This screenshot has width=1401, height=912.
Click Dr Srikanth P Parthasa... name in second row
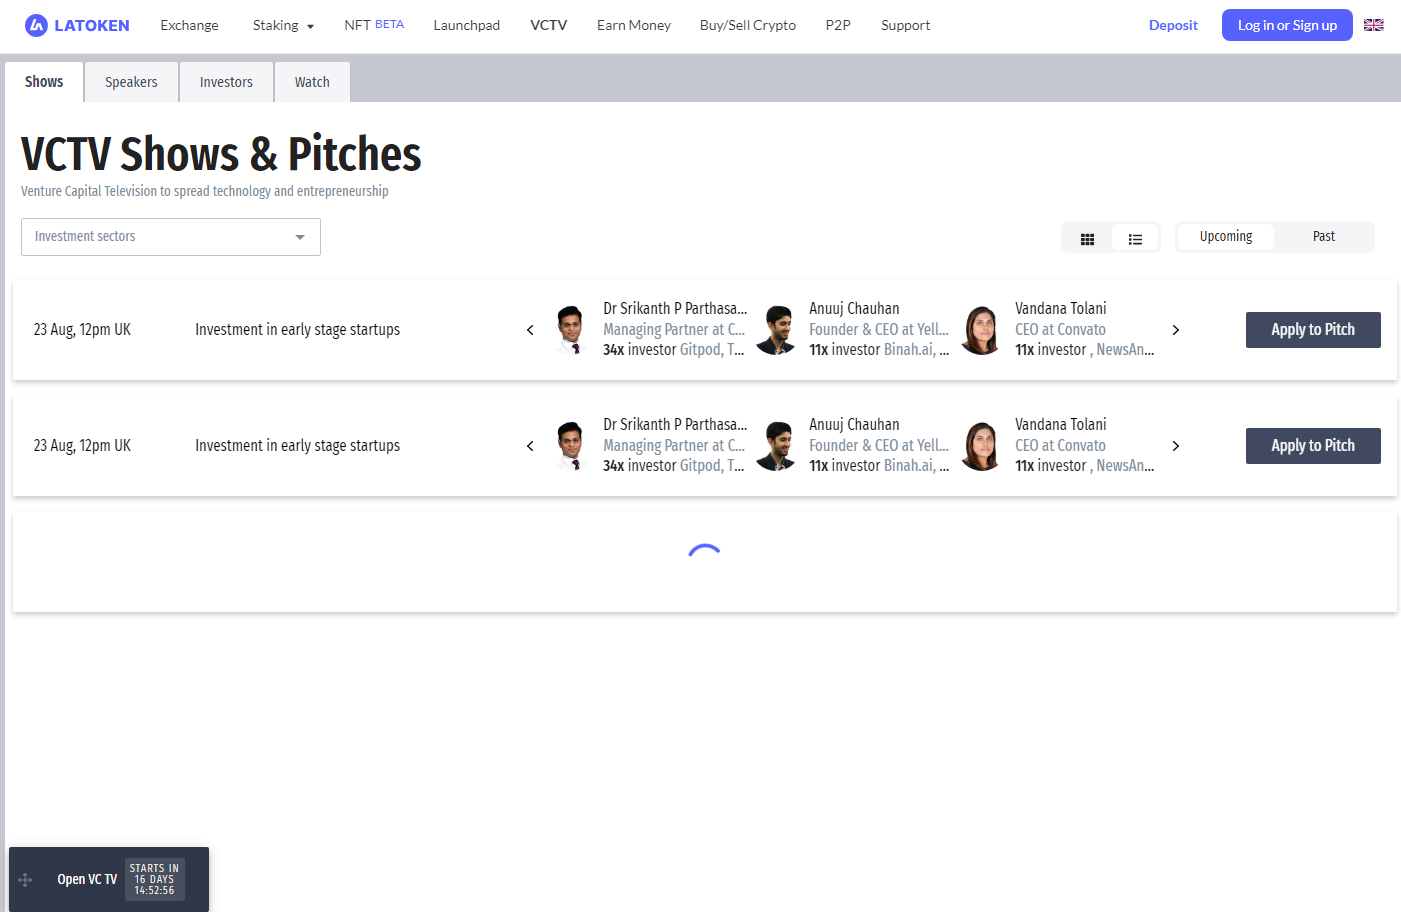click(675, 425)
